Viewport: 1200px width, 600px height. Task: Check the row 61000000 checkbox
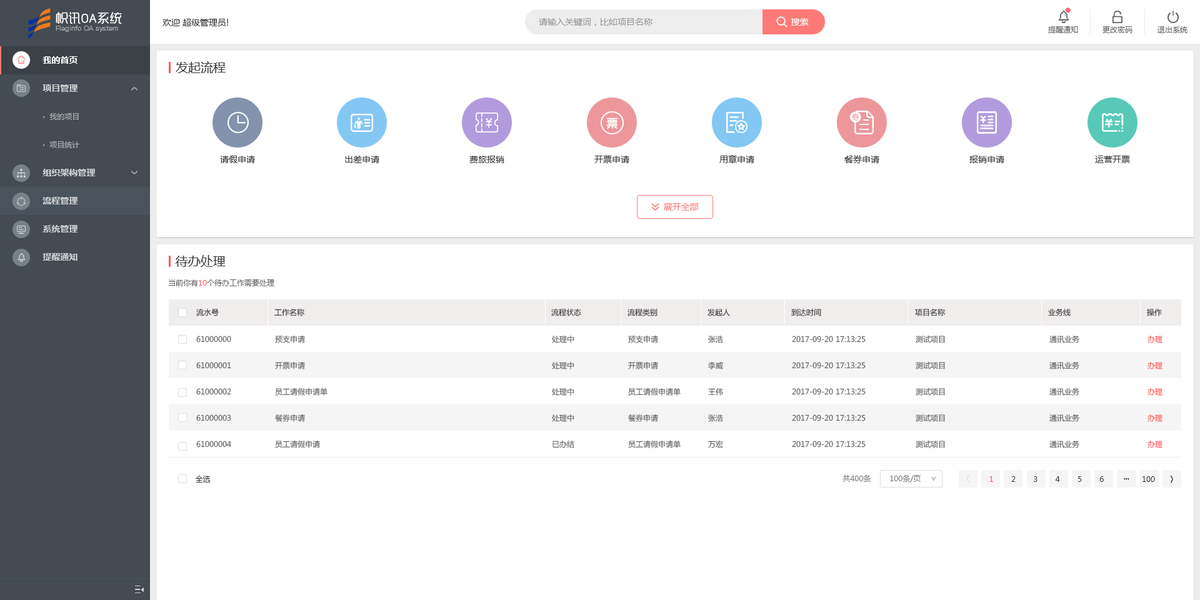[x=182, y=339]
